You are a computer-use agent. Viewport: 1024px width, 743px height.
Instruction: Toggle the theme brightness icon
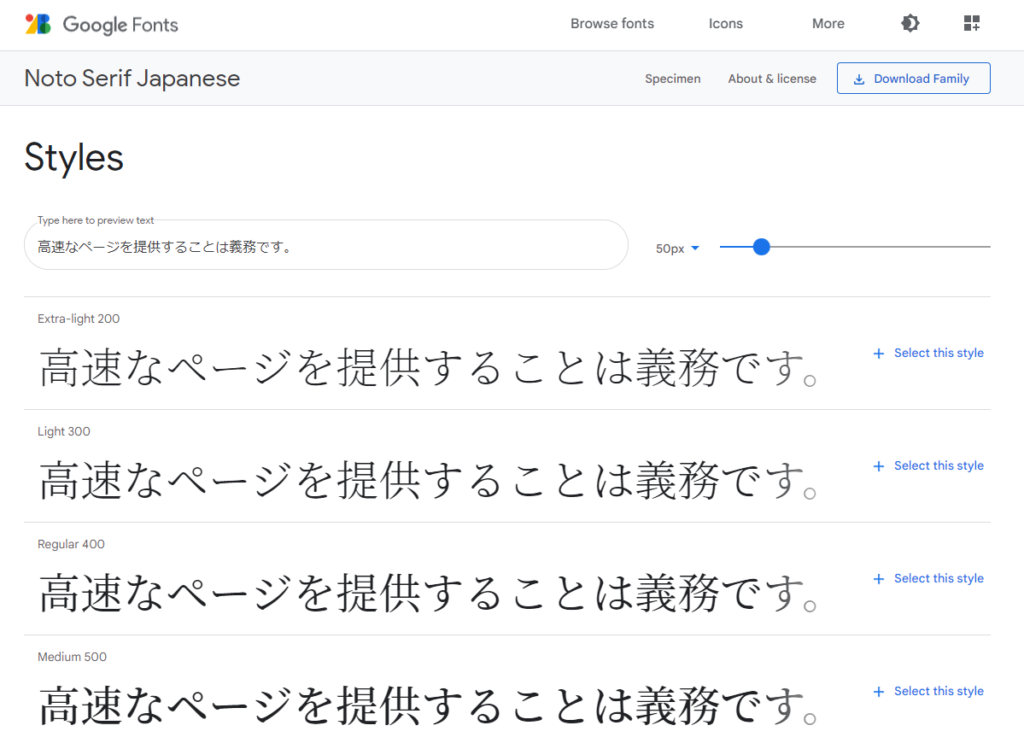click(910, 24)
